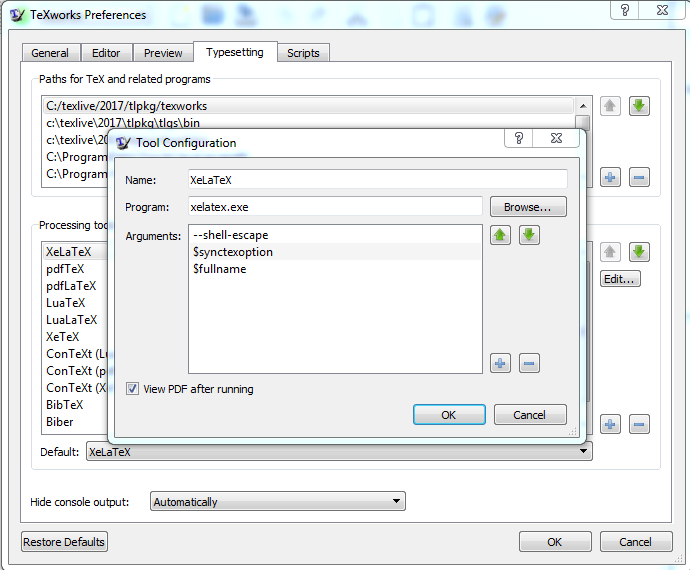Click the paths list scrollbar up arrow
This screenshot has width=690, height=570.
(x=583, y=106)
